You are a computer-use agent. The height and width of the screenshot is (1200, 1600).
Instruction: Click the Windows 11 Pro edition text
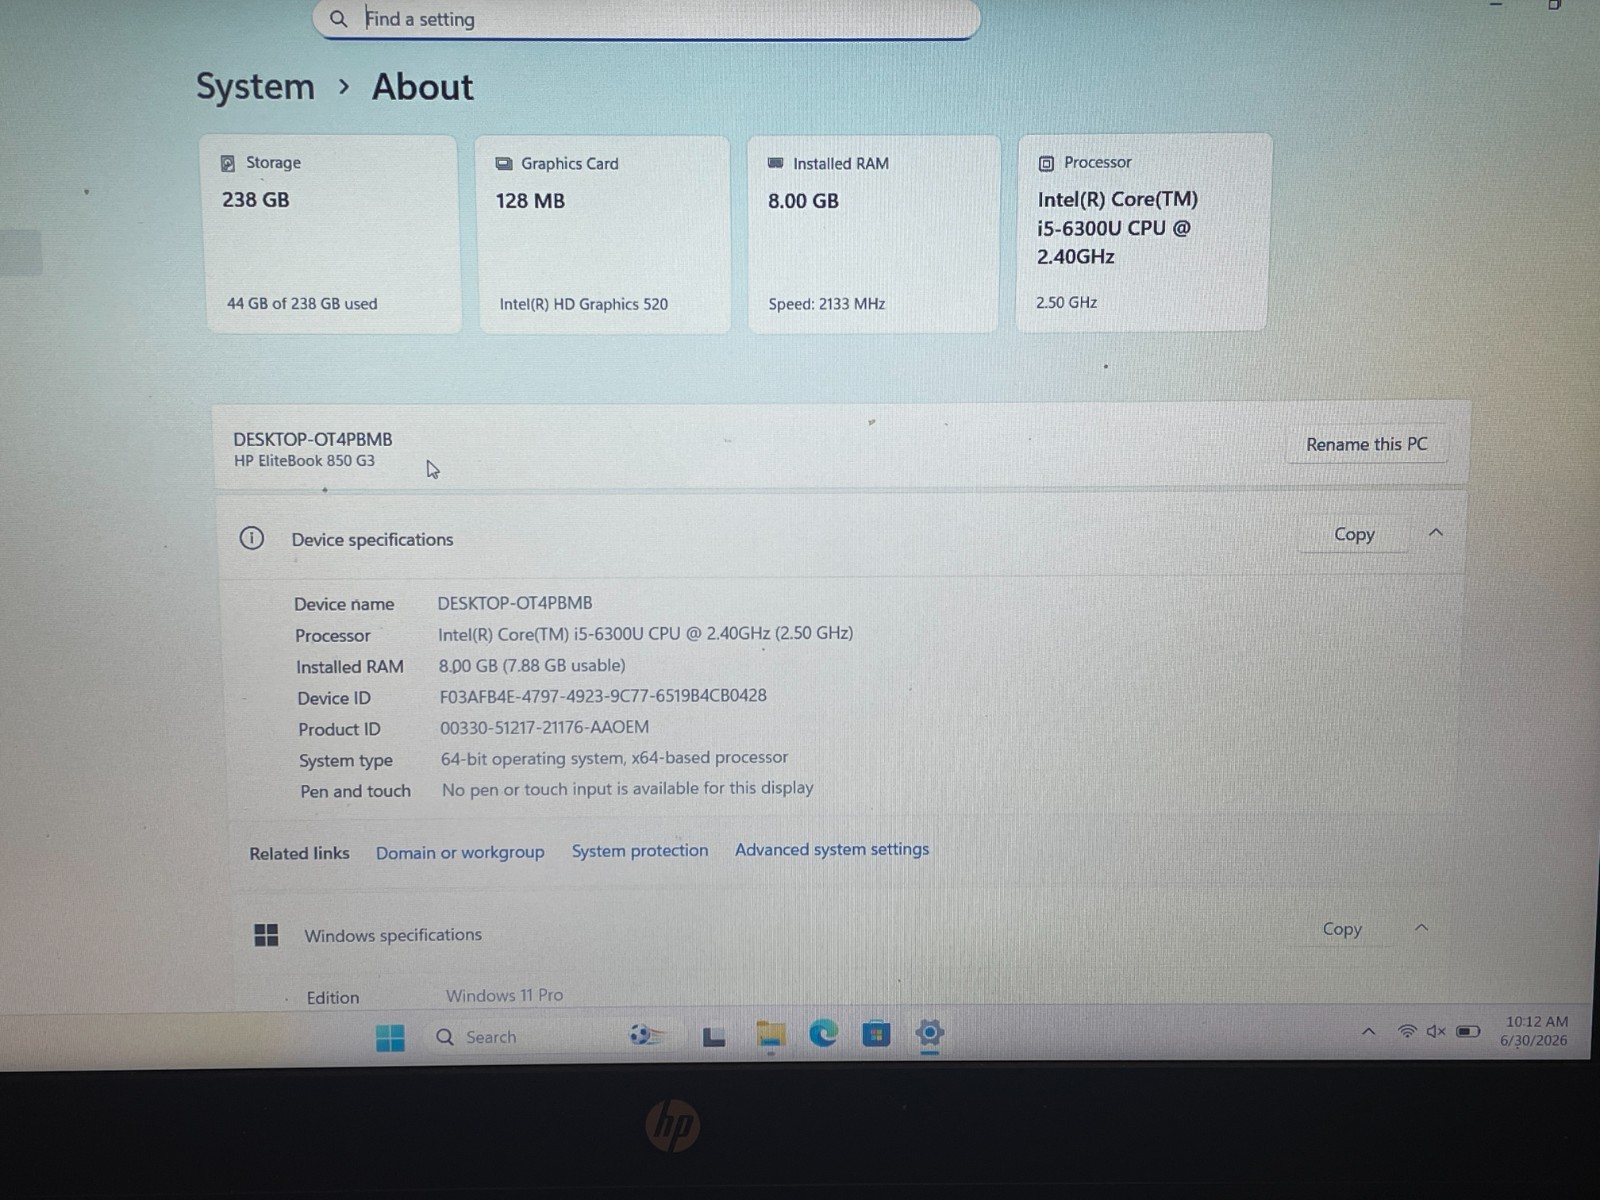504,996
